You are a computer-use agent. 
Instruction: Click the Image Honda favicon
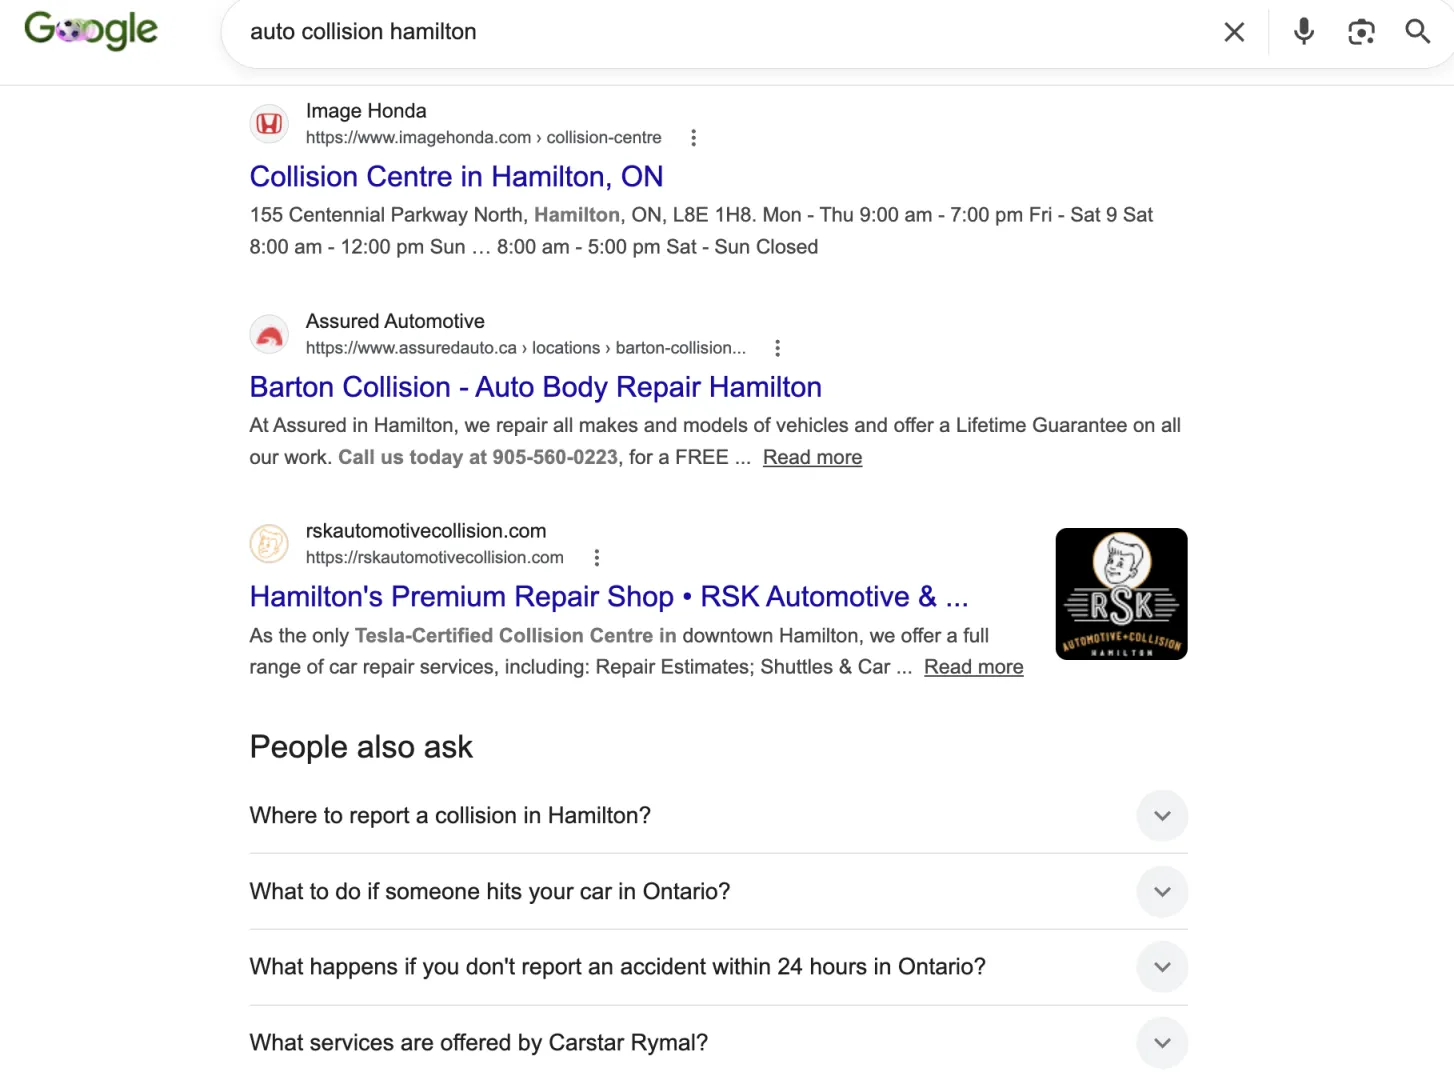point(269,124)
